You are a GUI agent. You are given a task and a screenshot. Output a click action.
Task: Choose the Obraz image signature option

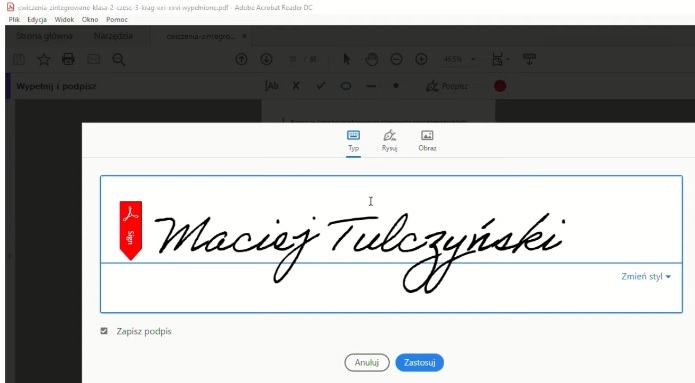[427, 141]
